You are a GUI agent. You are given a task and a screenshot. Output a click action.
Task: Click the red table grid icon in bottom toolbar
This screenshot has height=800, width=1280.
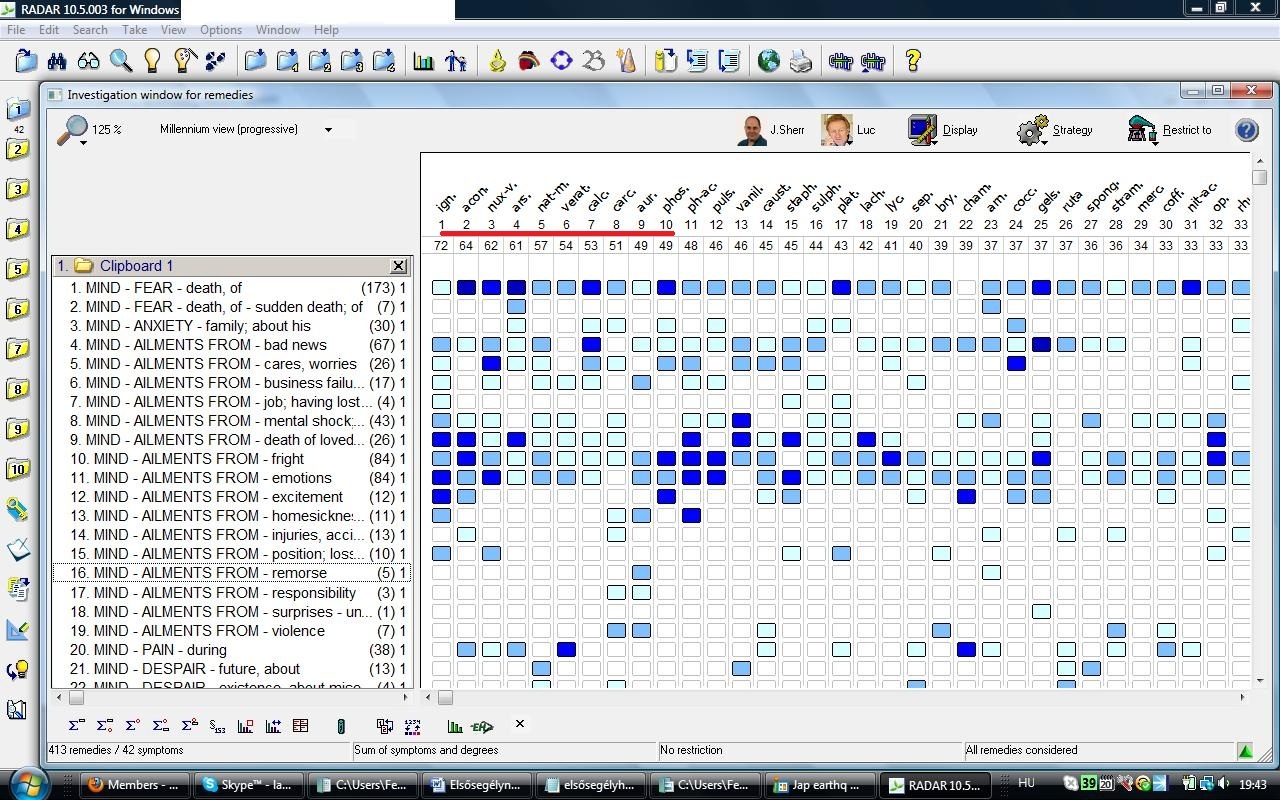pos(300,726)
